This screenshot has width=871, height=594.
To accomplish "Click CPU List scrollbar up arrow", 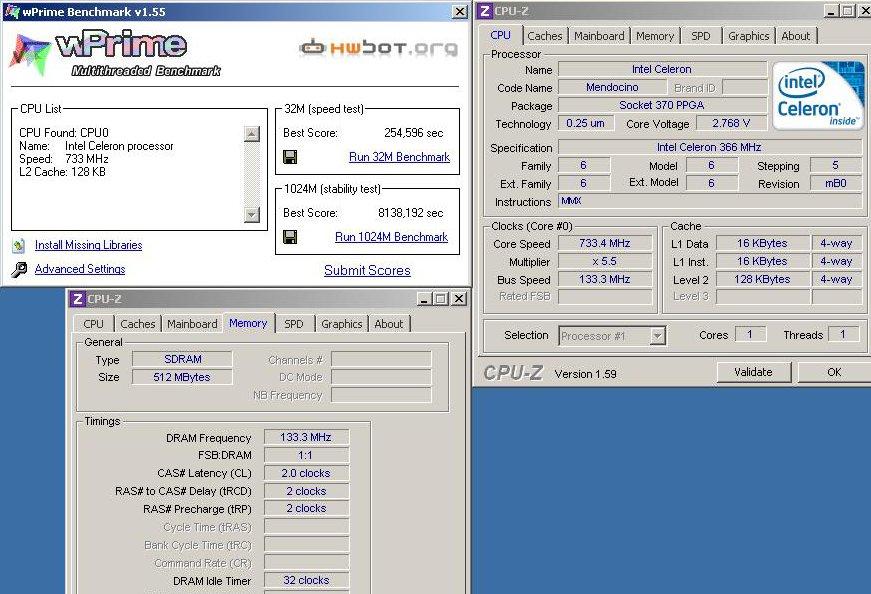I will pyautogui.click(x=252, y=134).
